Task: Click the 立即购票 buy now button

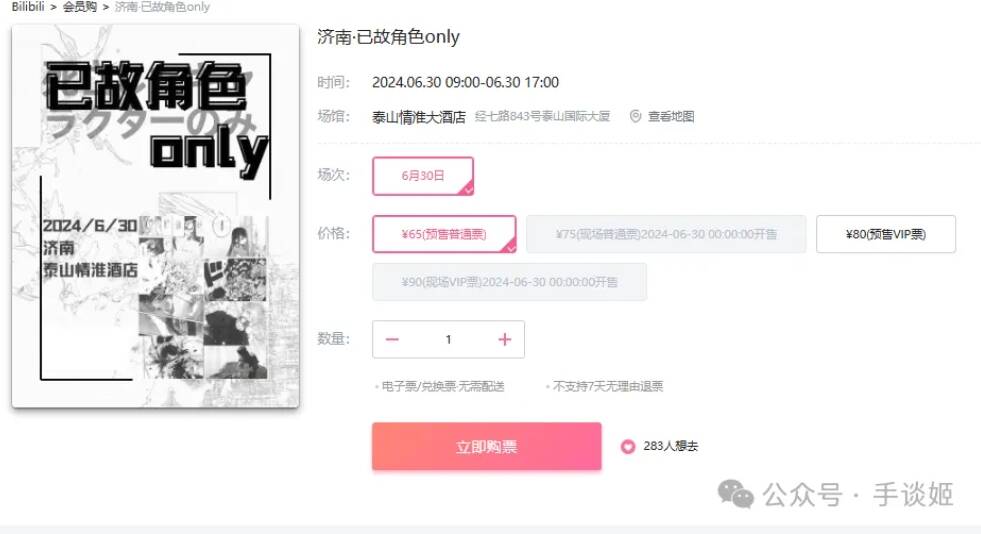Action: tap(487, 446)
